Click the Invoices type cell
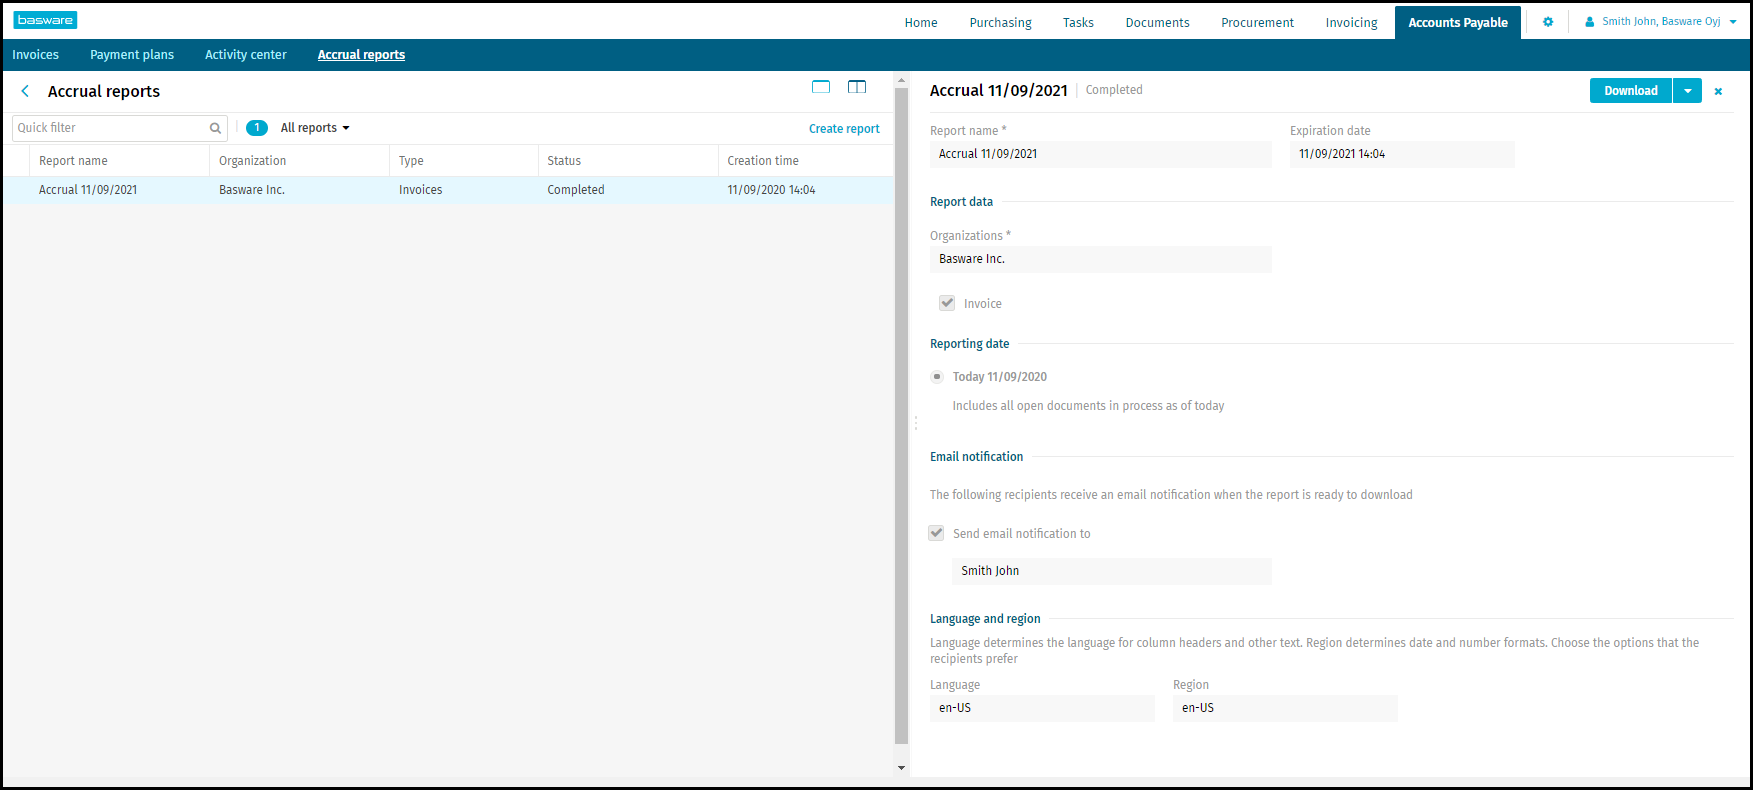 coord(420,190)
